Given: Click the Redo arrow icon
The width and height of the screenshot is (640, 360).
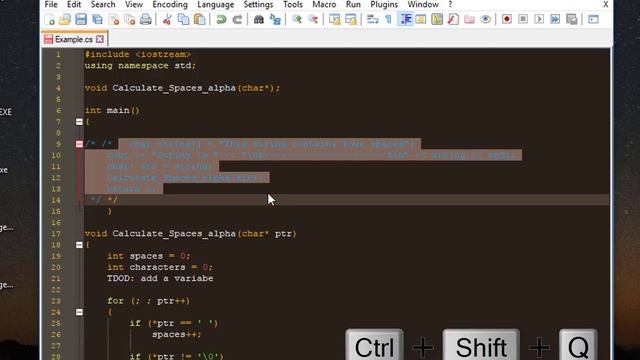Looking at the screenshot, I should [x=237, y=19].
